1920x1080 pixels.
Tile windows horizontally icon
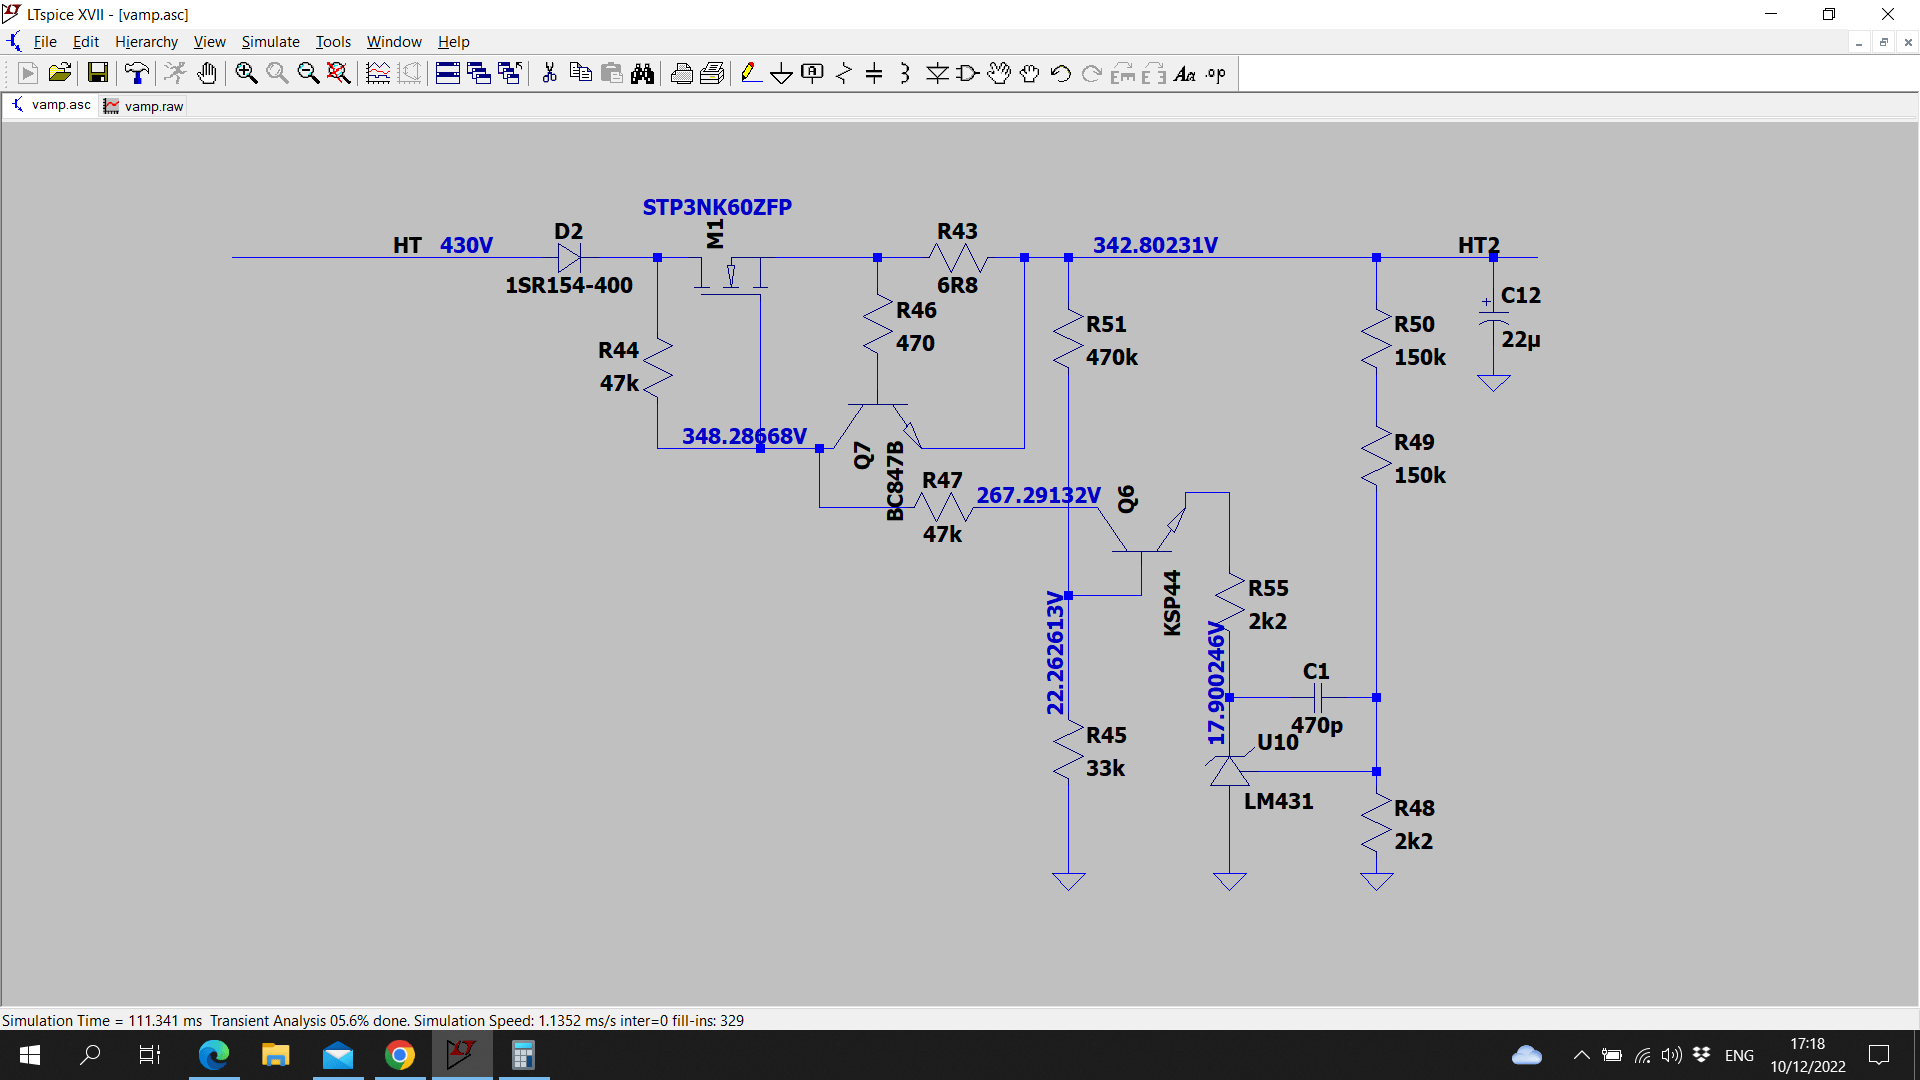[x=448, y=73]
